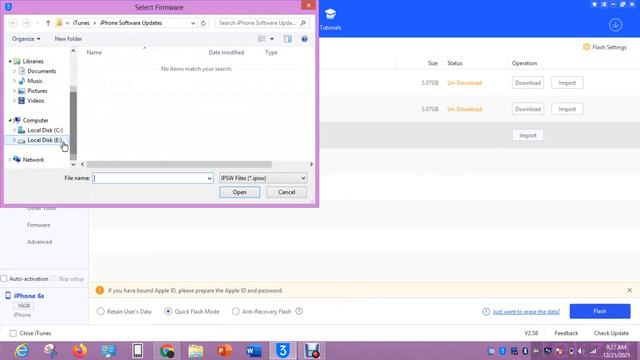Change view layout icon

[262, 39]
